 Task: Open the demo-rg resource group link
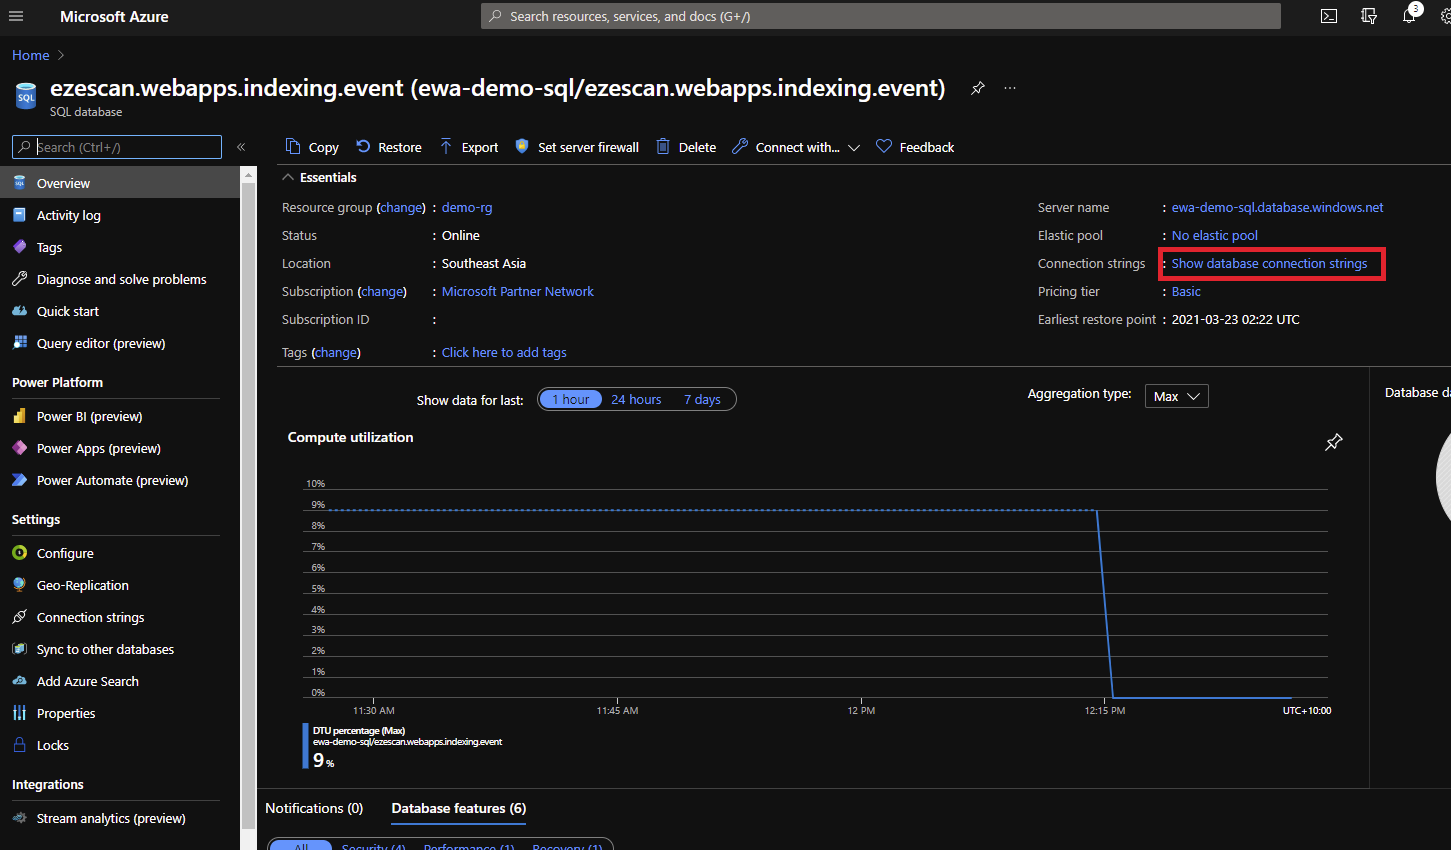467,208
